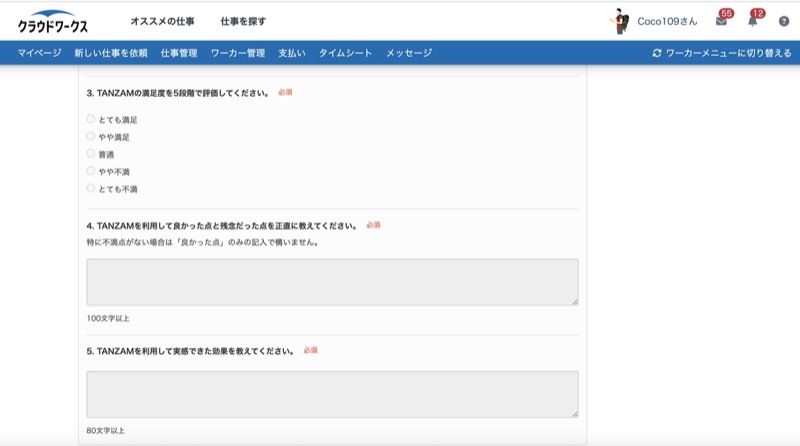Open the Coco109さん account menu
The height and width of the screenshot is (446, 800).
tap(667, 21)
